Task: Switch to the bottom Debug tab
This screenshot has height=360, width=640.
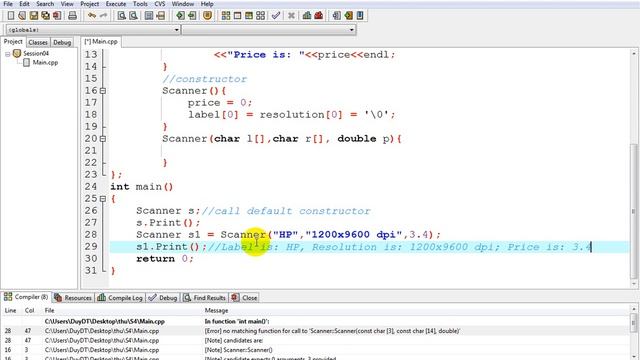Action: pos(163,298)
